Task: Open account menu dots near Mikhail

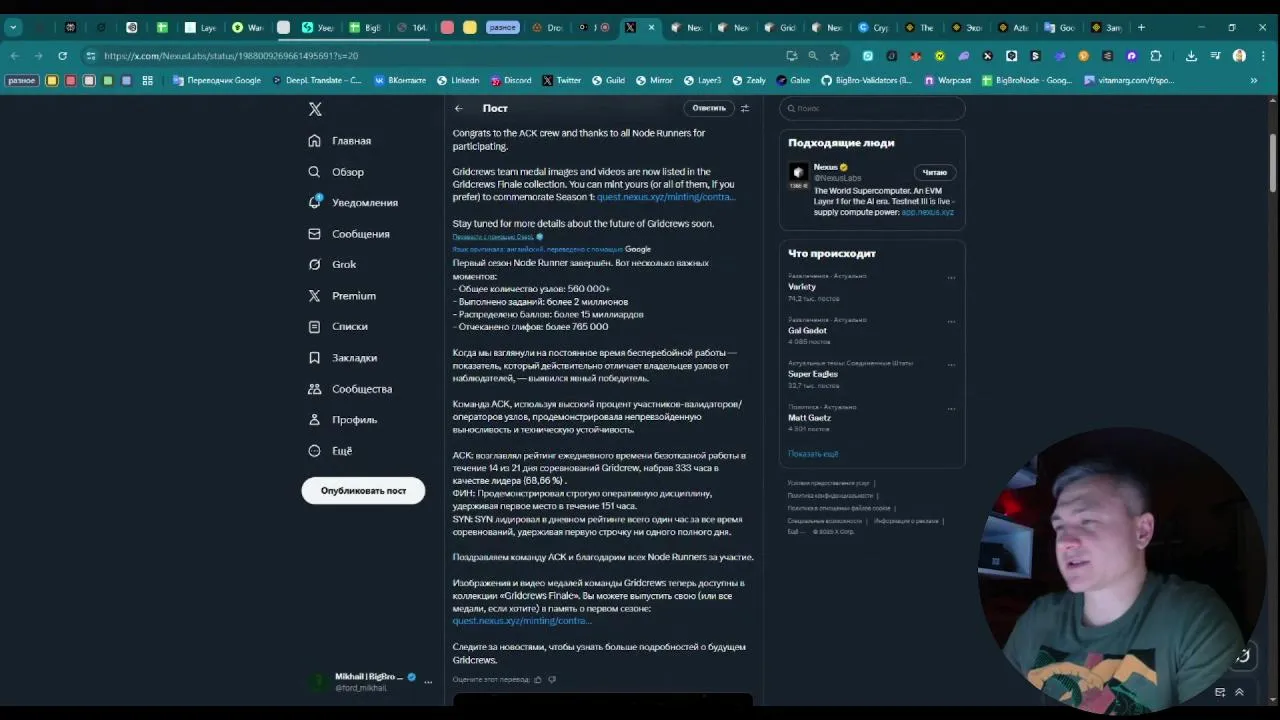Action: click(428, 682)
